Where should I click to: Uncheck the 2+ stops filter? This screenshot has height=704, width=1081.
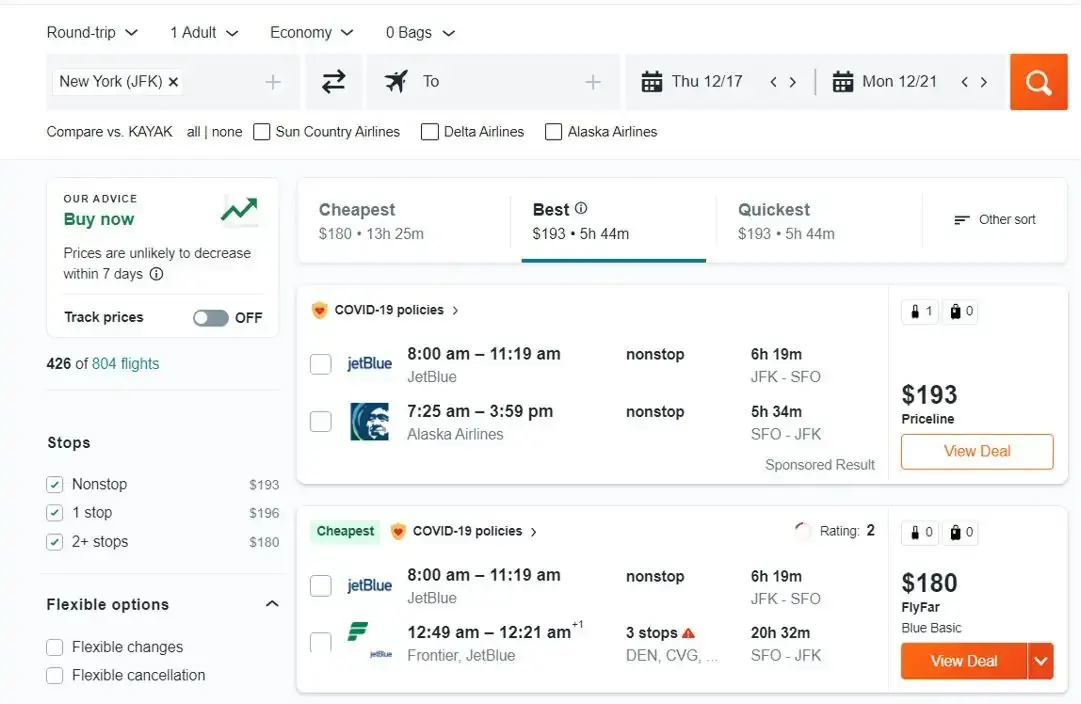[54, 542]
